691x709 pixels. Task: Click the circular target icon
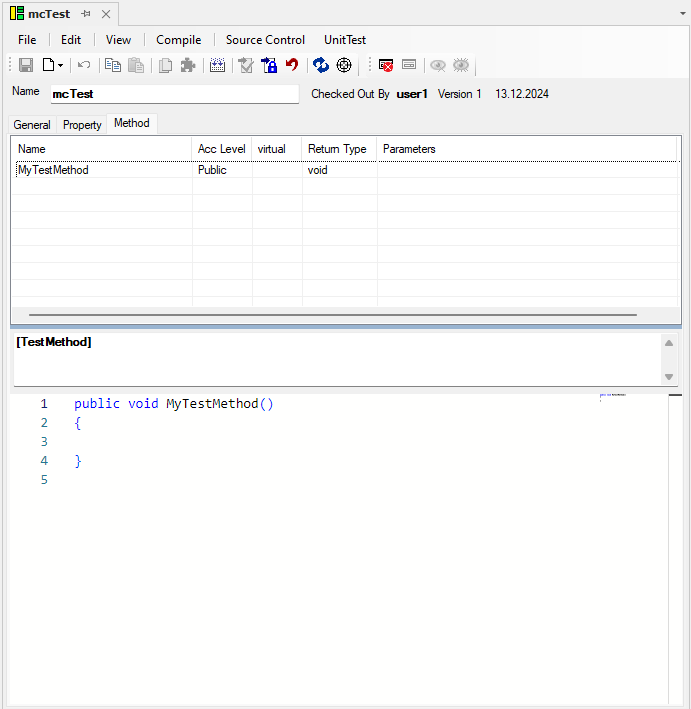[x=344, y=65]
